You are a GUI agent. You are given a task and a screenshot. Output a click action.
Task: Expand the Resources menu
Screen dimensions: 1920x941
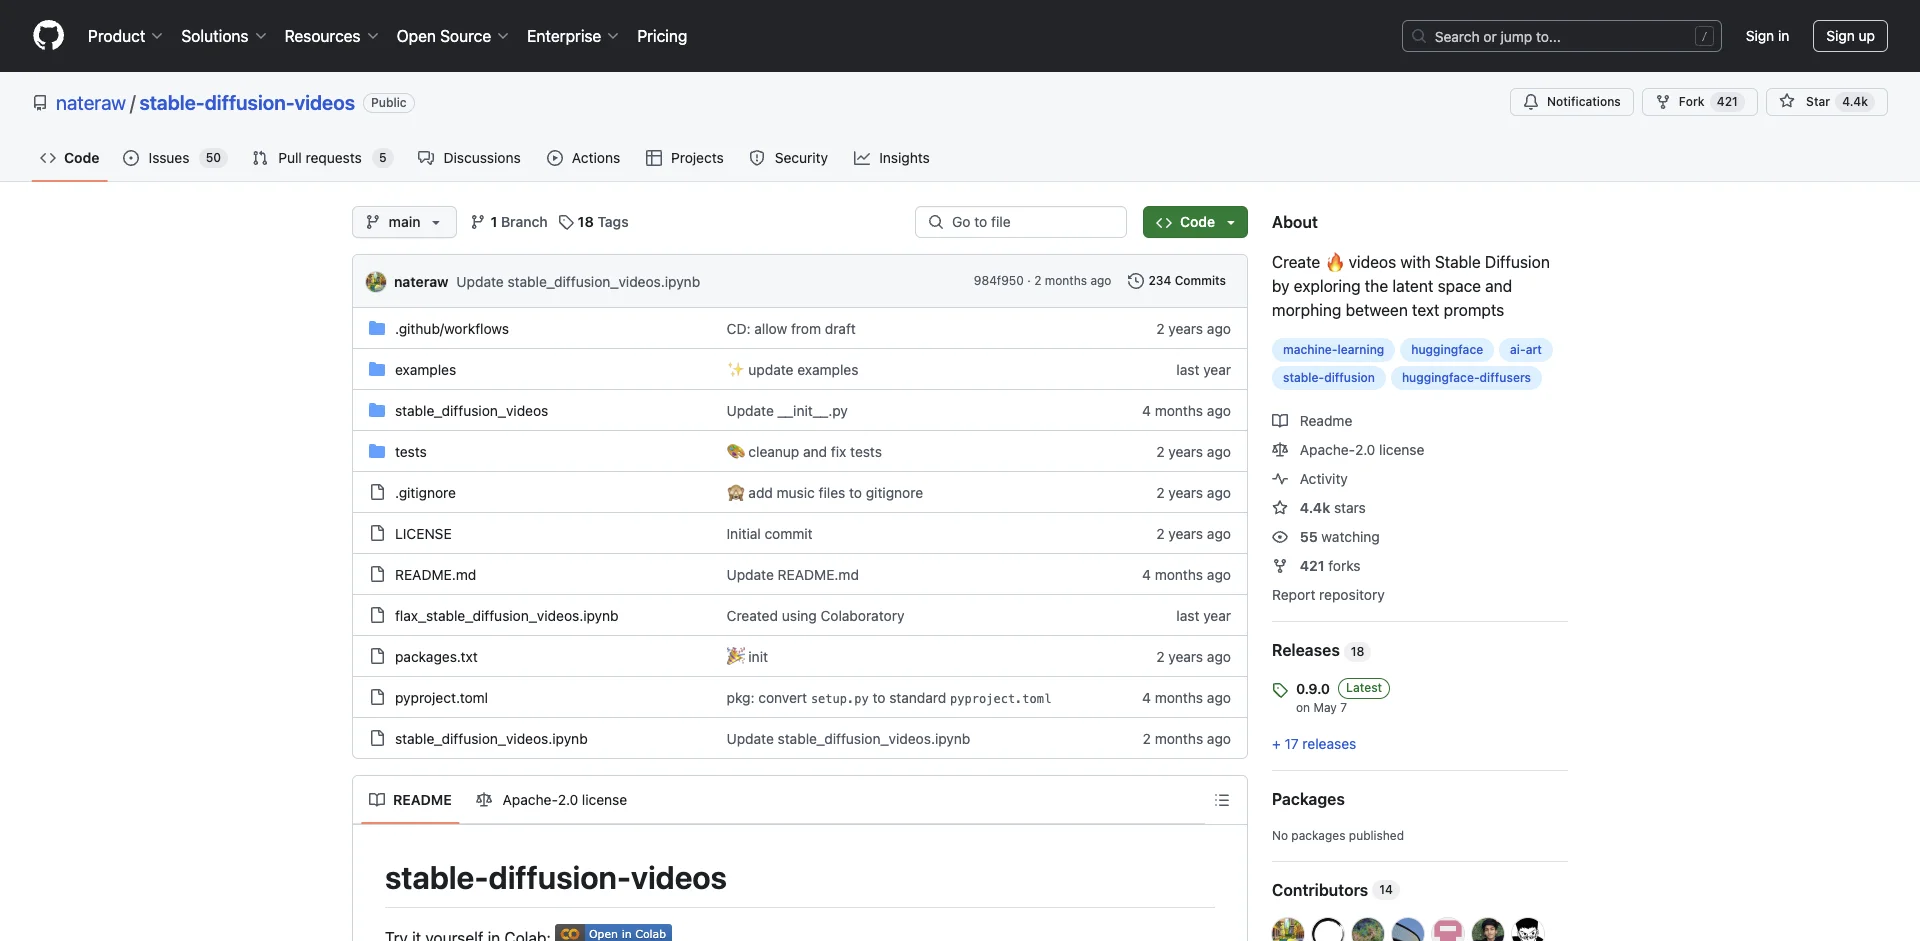coord(331,36)
